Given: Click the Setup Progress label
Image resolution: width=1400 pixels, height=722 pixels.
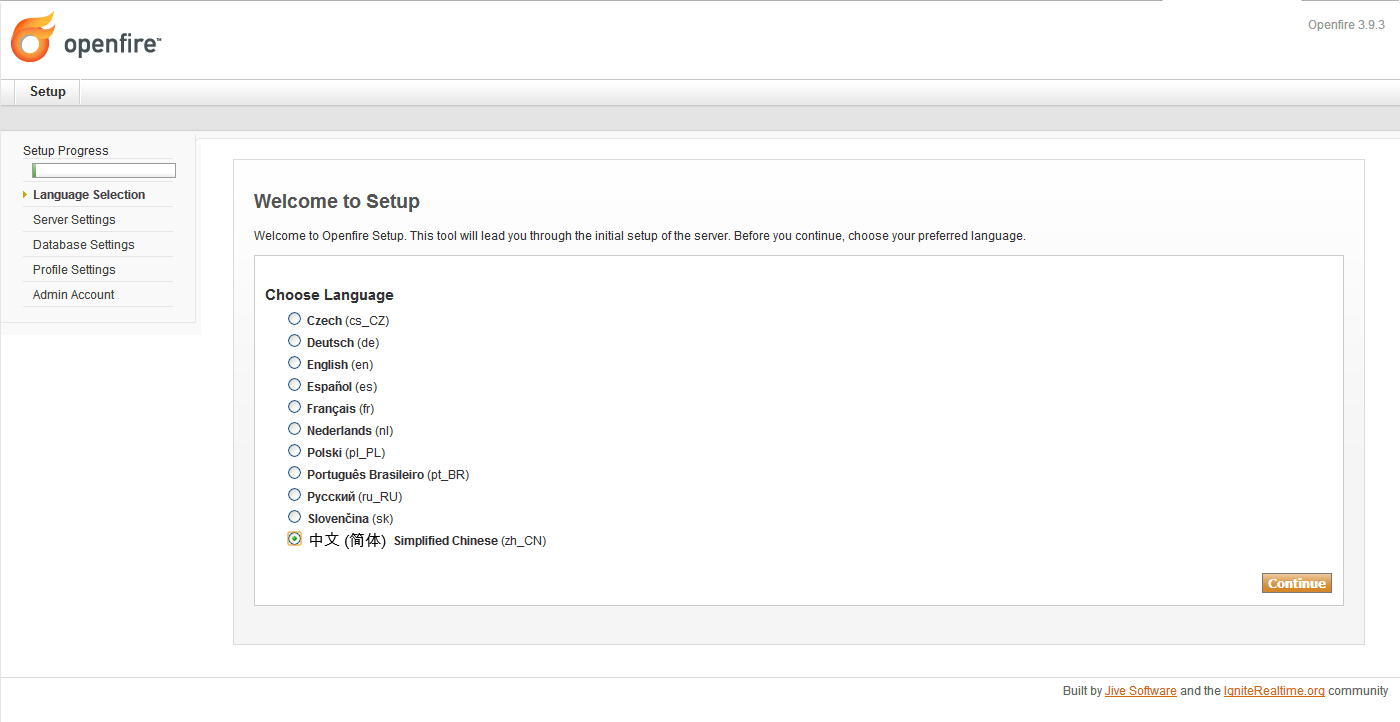Looking at the screenshot, I should click(x=66, y=151).
